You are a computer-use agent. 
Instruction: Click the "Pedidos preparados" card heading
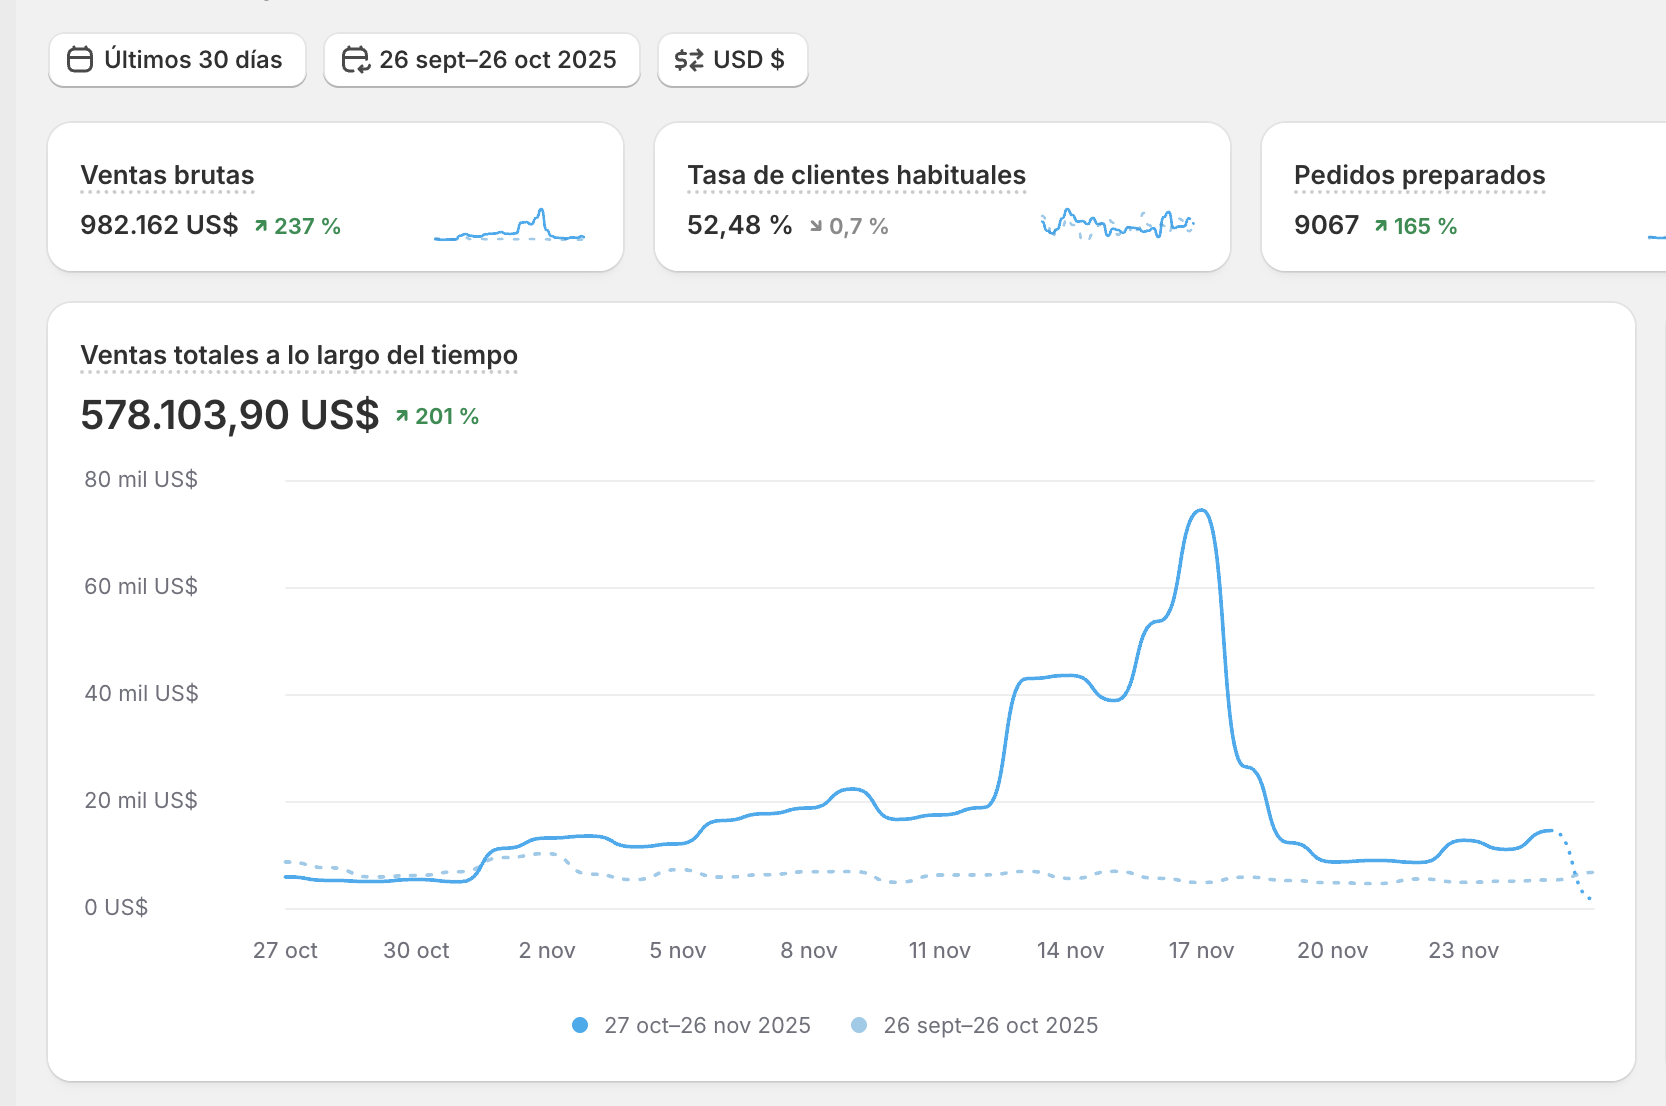pyautogui.click(x=1419, y=175)
